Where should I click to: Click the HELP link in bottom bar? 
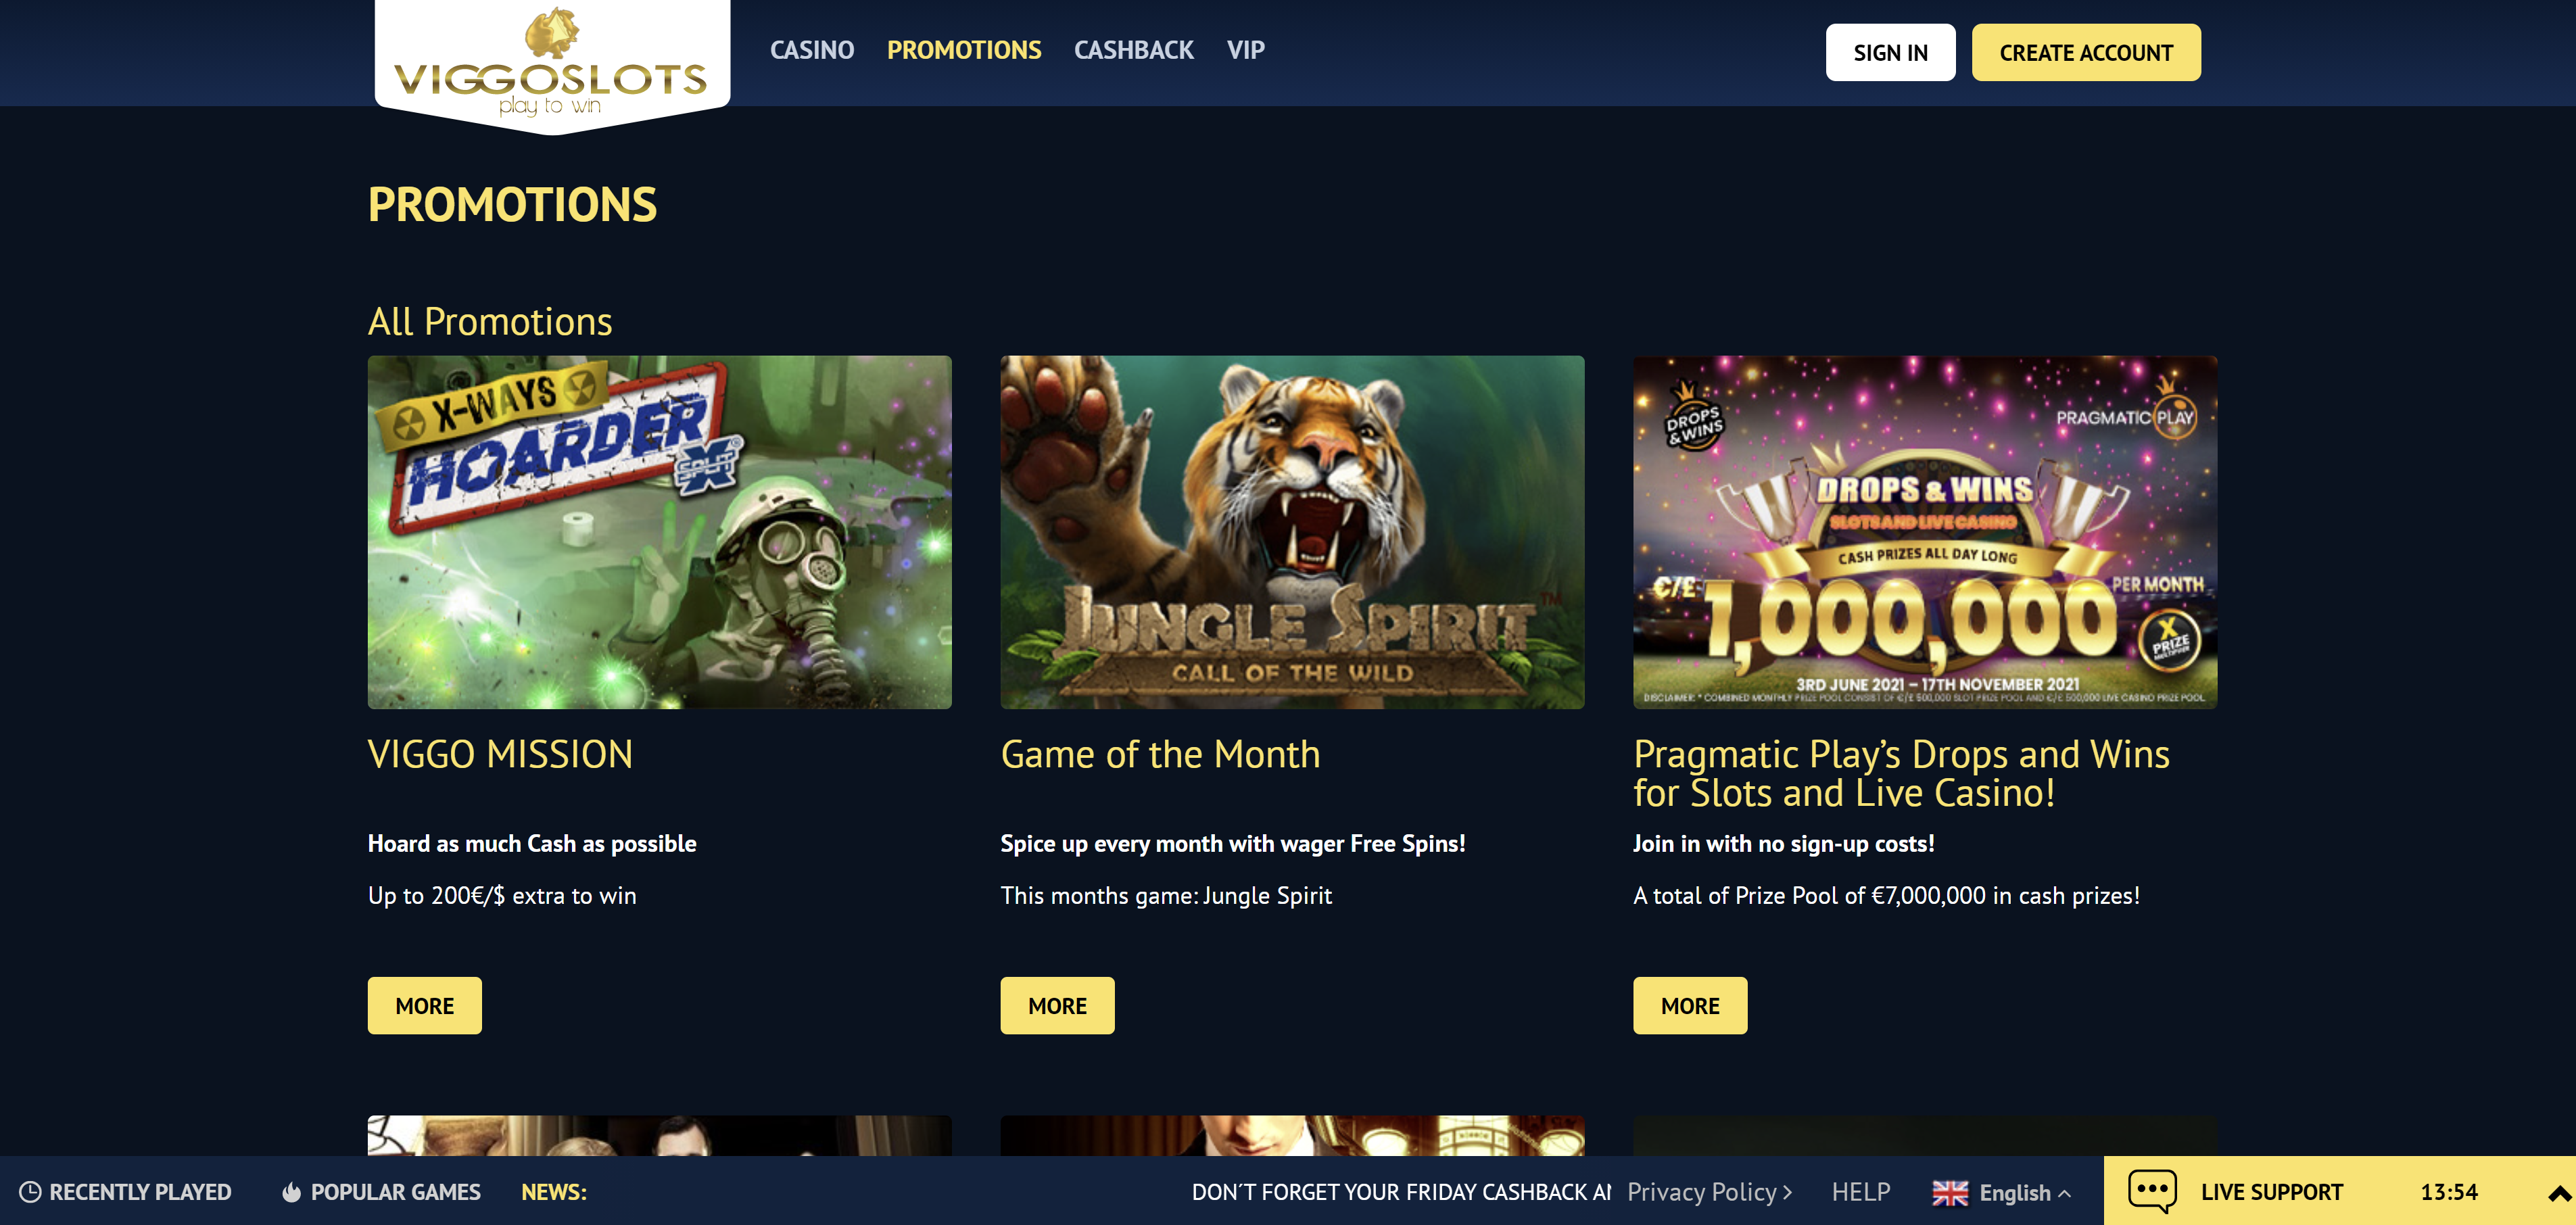(x=1860, y=1192)
